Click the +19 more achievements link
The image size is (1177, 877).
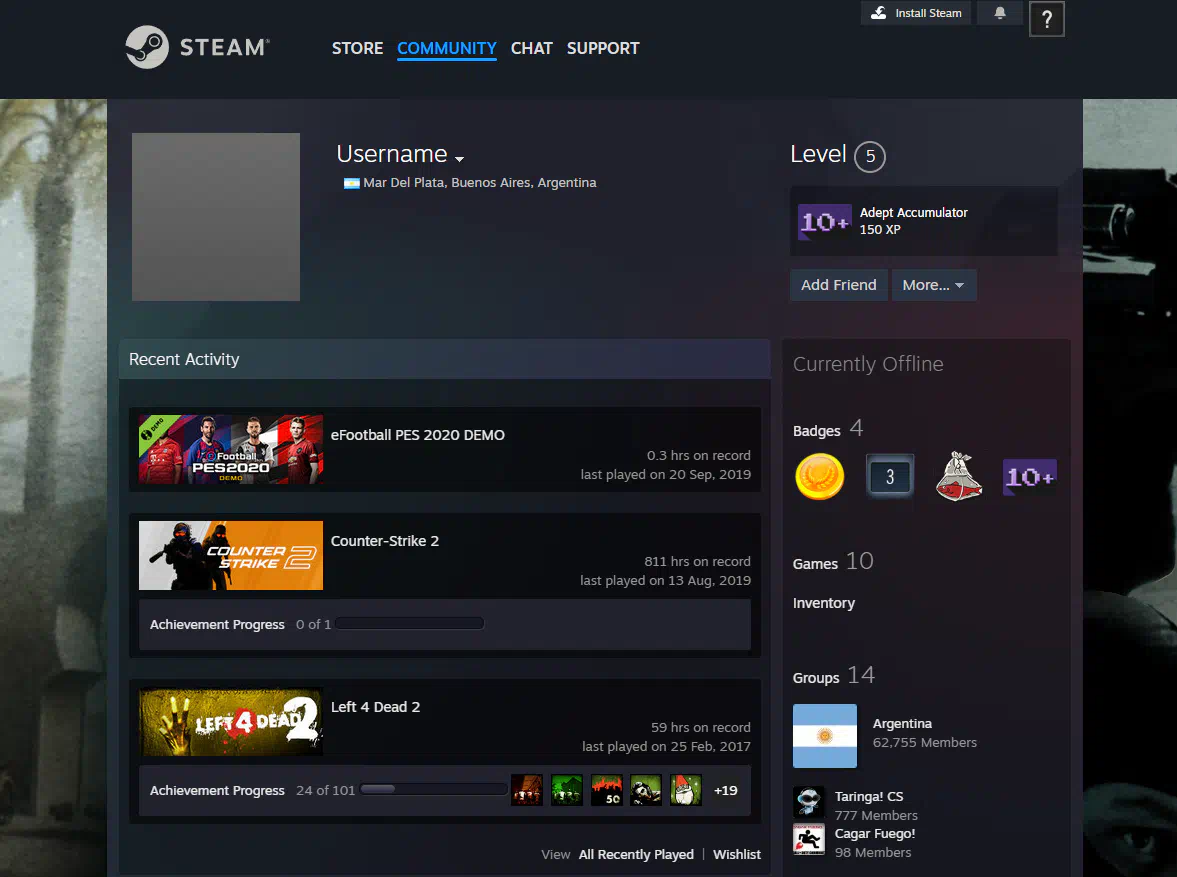725,790
